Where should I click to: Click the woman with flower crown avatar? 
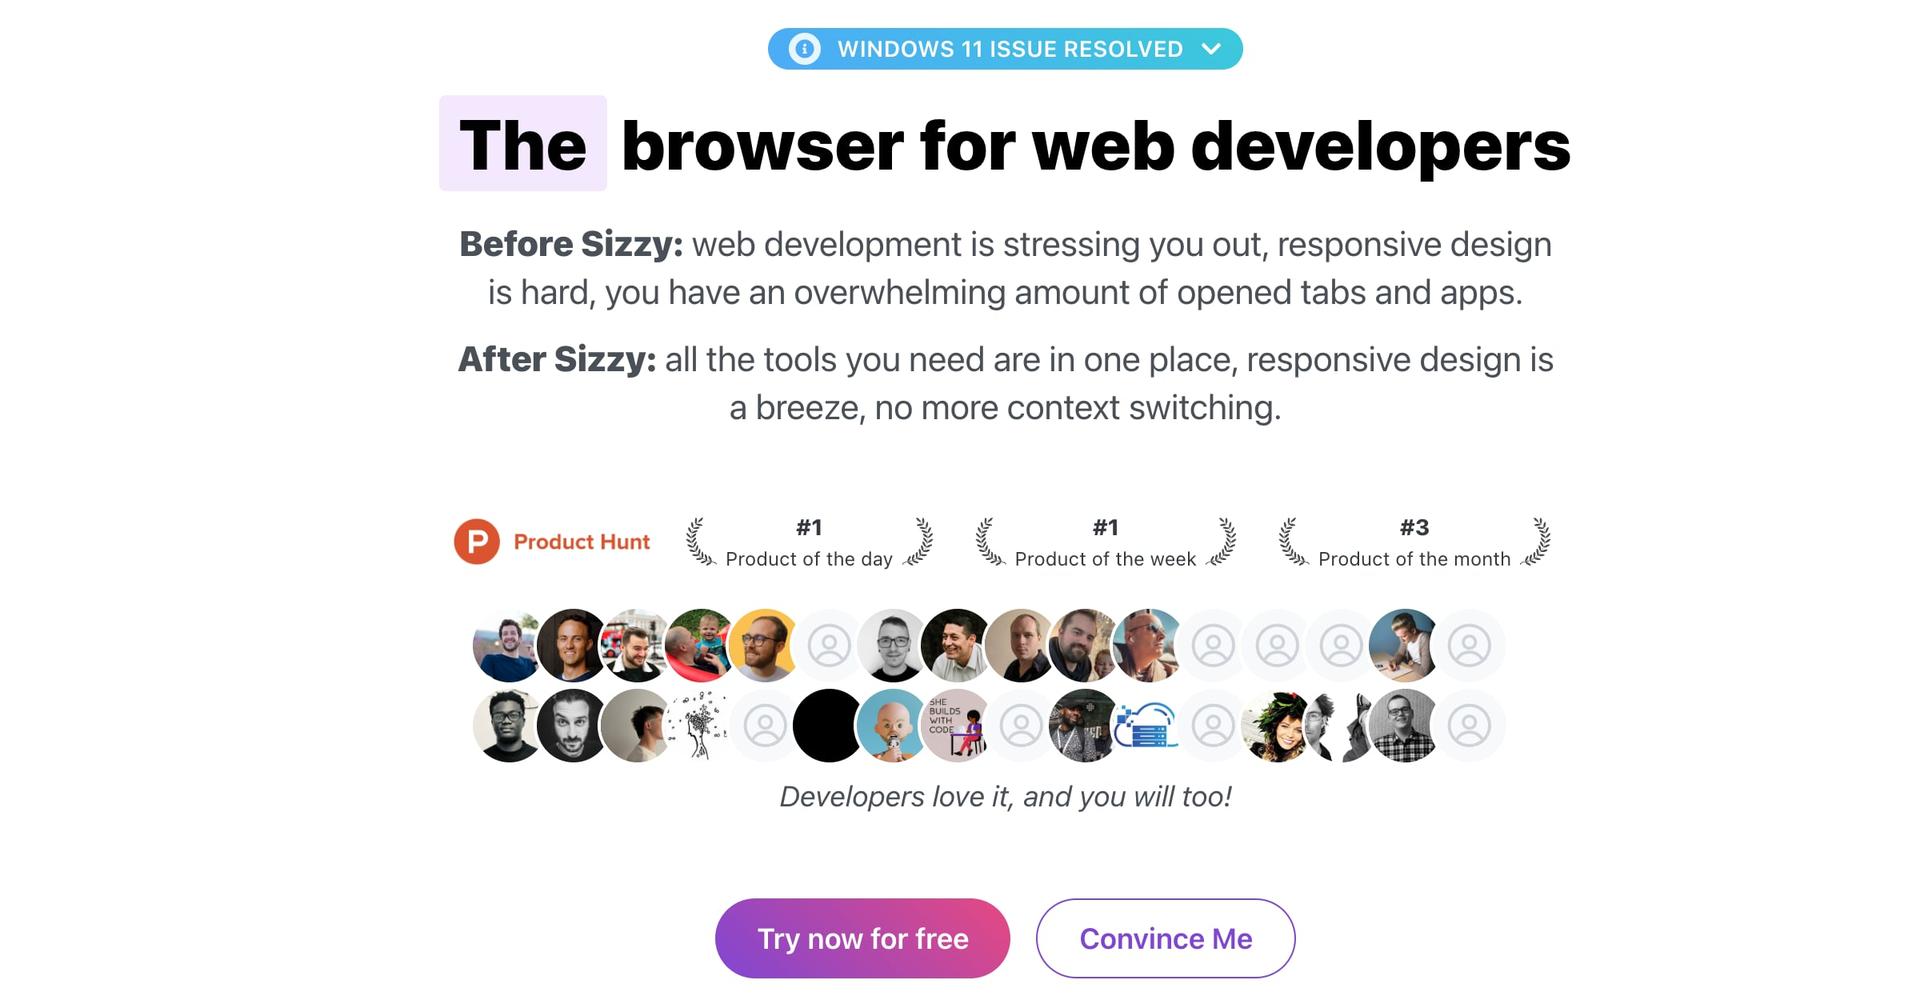pos(1277,726)
